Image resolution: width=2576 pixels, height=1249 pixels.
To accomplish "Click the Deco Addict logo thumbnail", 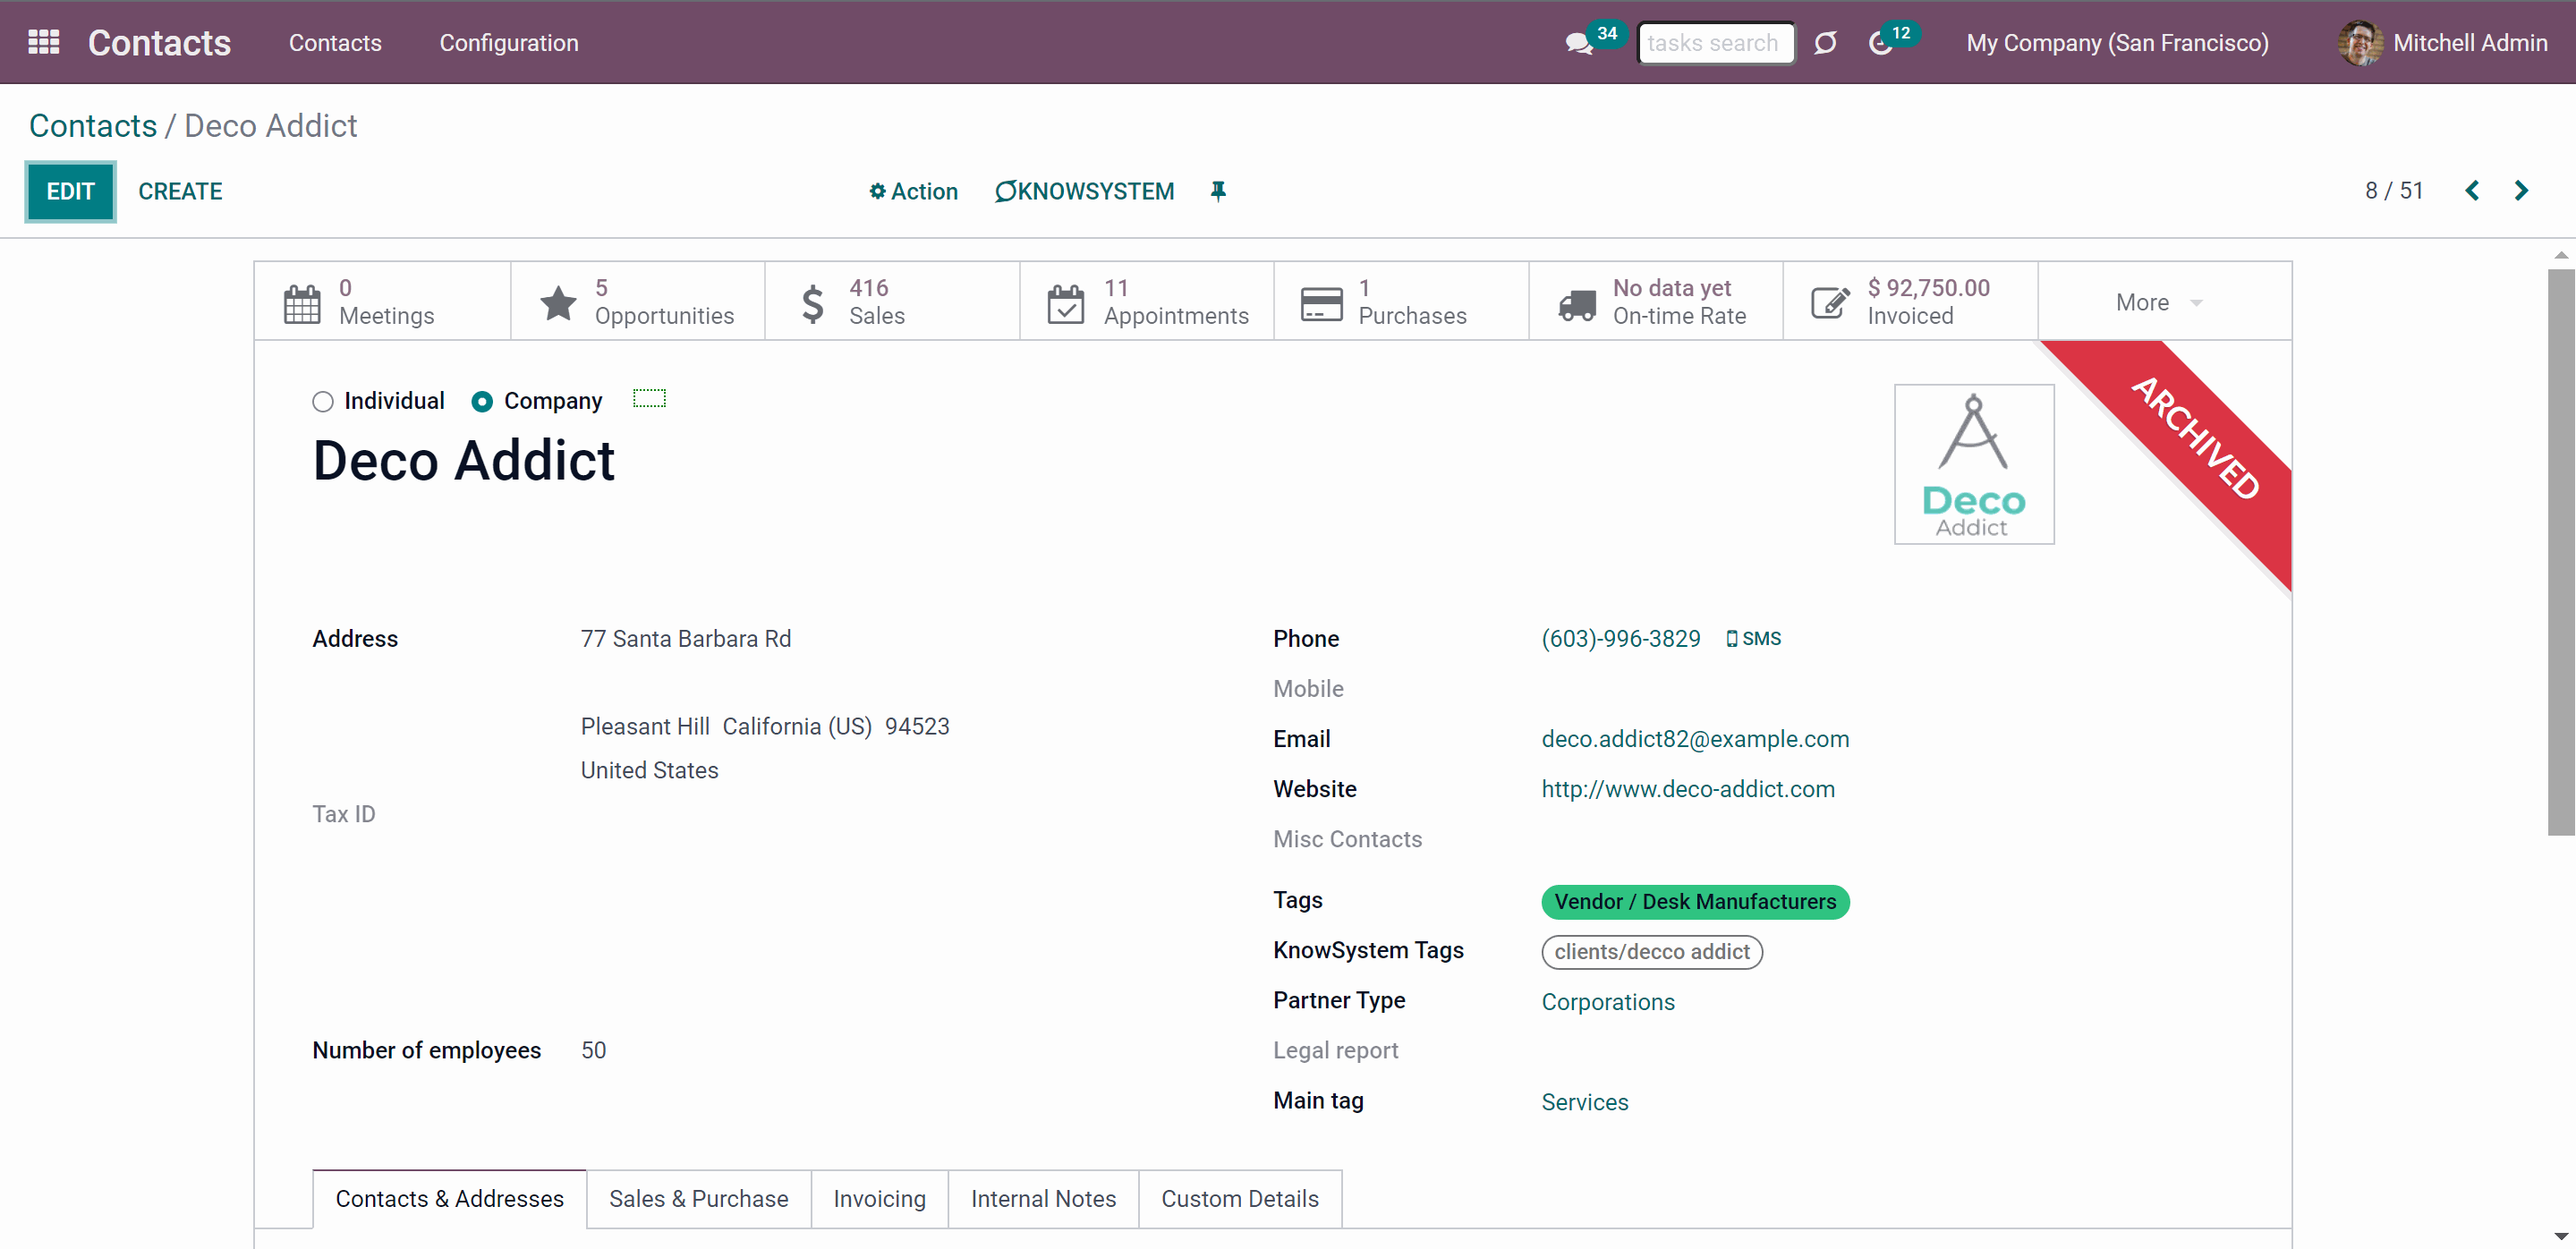I will (1974, 464).
